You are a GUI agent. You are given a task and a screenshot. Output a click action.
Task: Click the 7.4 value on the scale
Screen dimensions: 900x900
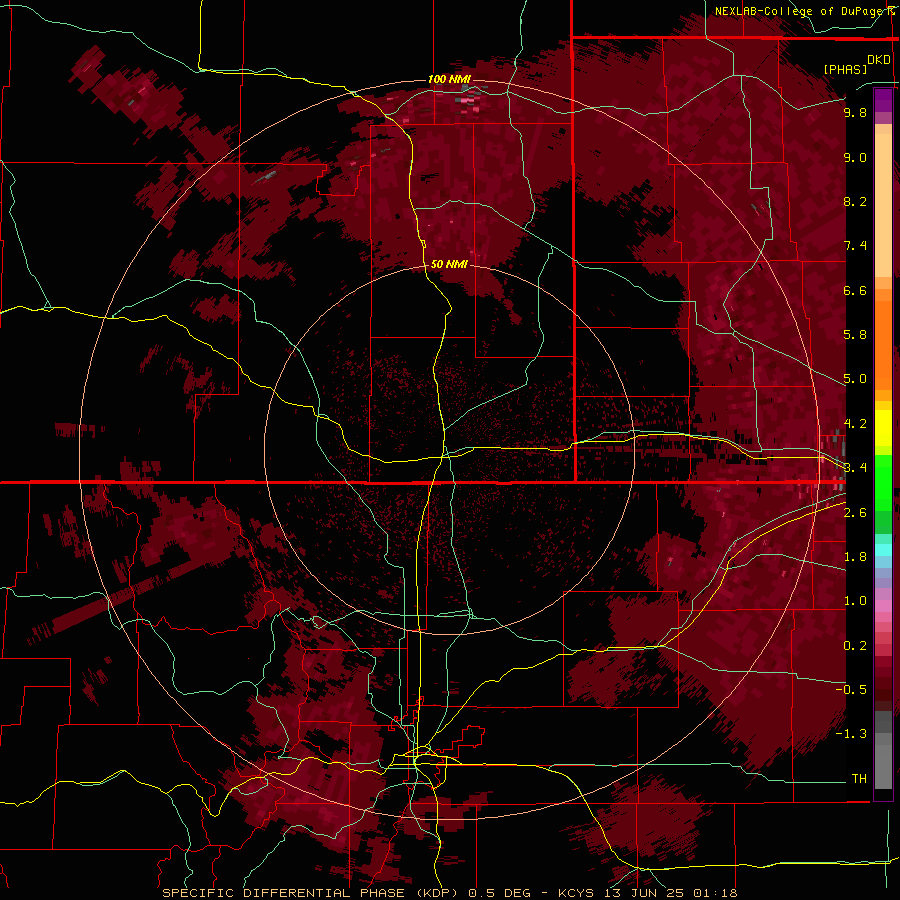(855, 246)
